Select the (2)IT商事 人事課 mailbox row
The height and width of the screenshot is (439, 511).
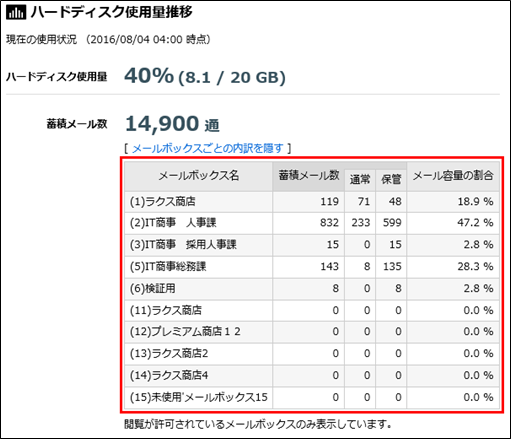pos(312,223)
